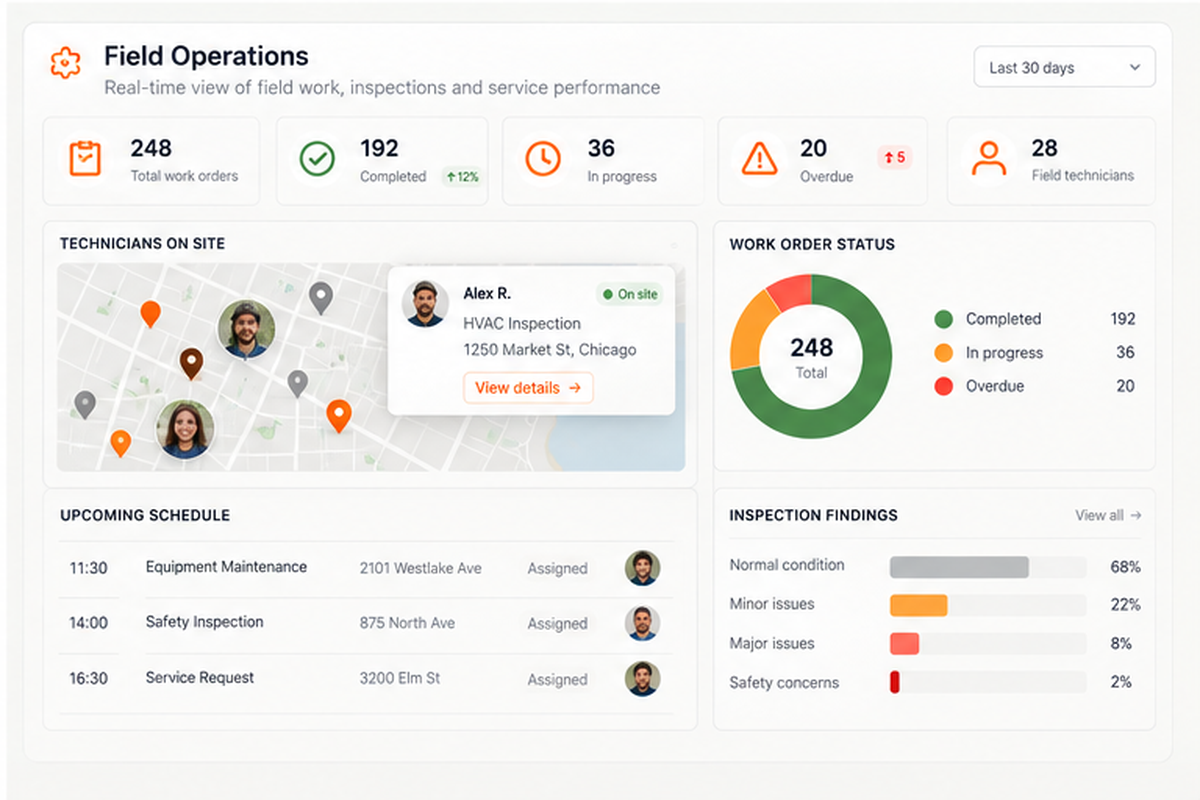Click the HVAC Inspection text in the popup
This screenshot has height=800, width=1200.
522,324
